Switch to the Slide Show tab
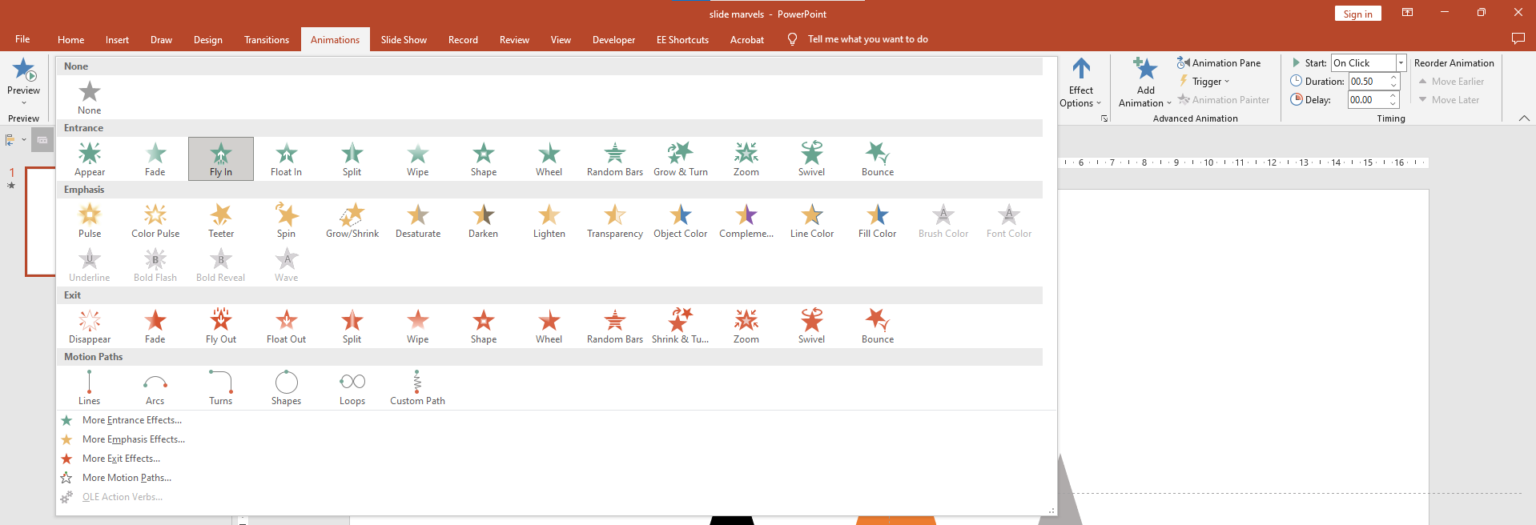The image size is (1536, 525). coord(404,40)
